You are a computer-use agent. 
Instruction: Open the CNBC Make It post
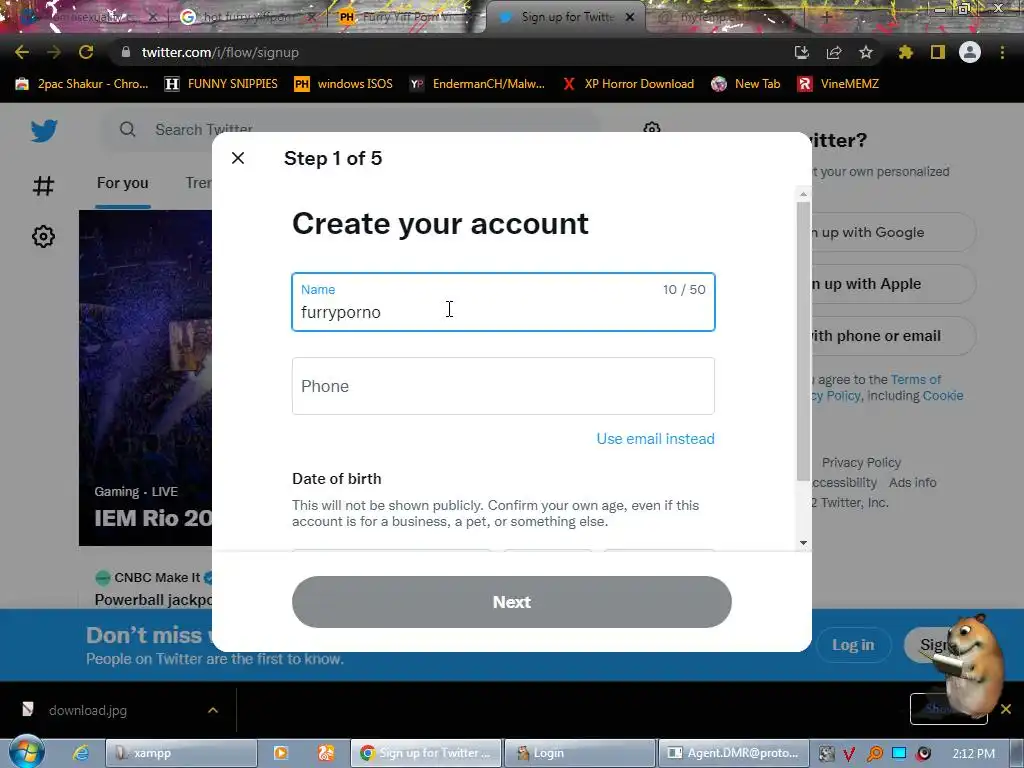point(153,588)
